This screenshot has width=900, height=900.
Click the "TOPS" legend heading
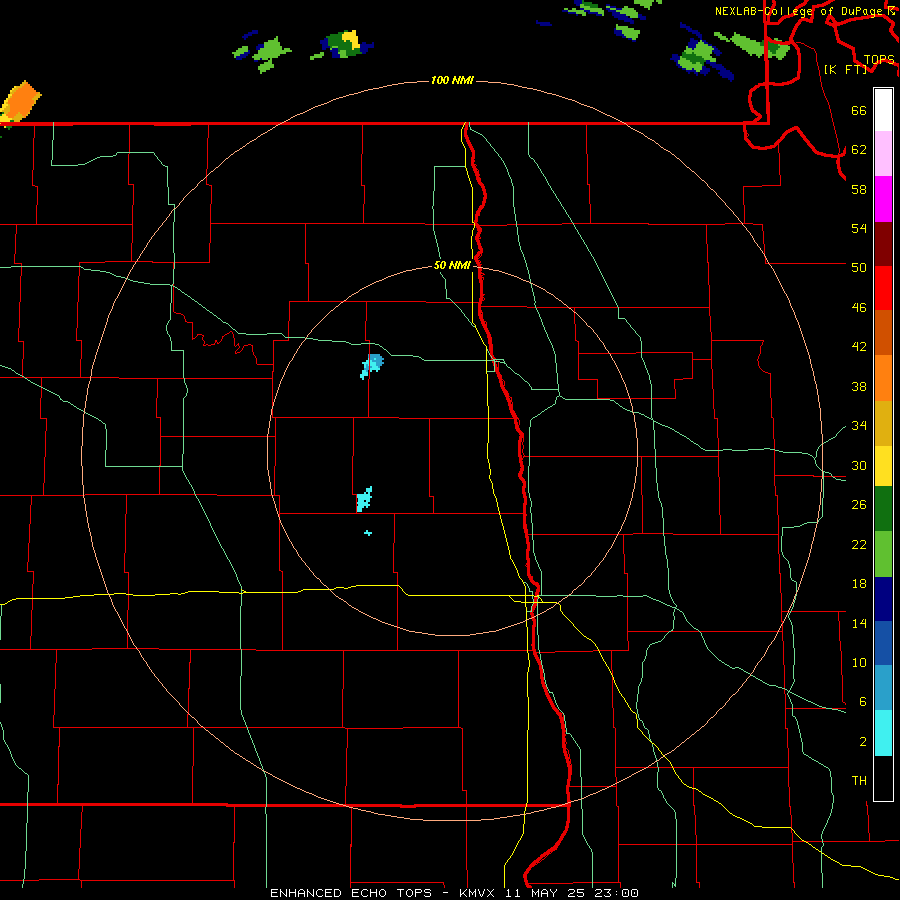(879, 59)
